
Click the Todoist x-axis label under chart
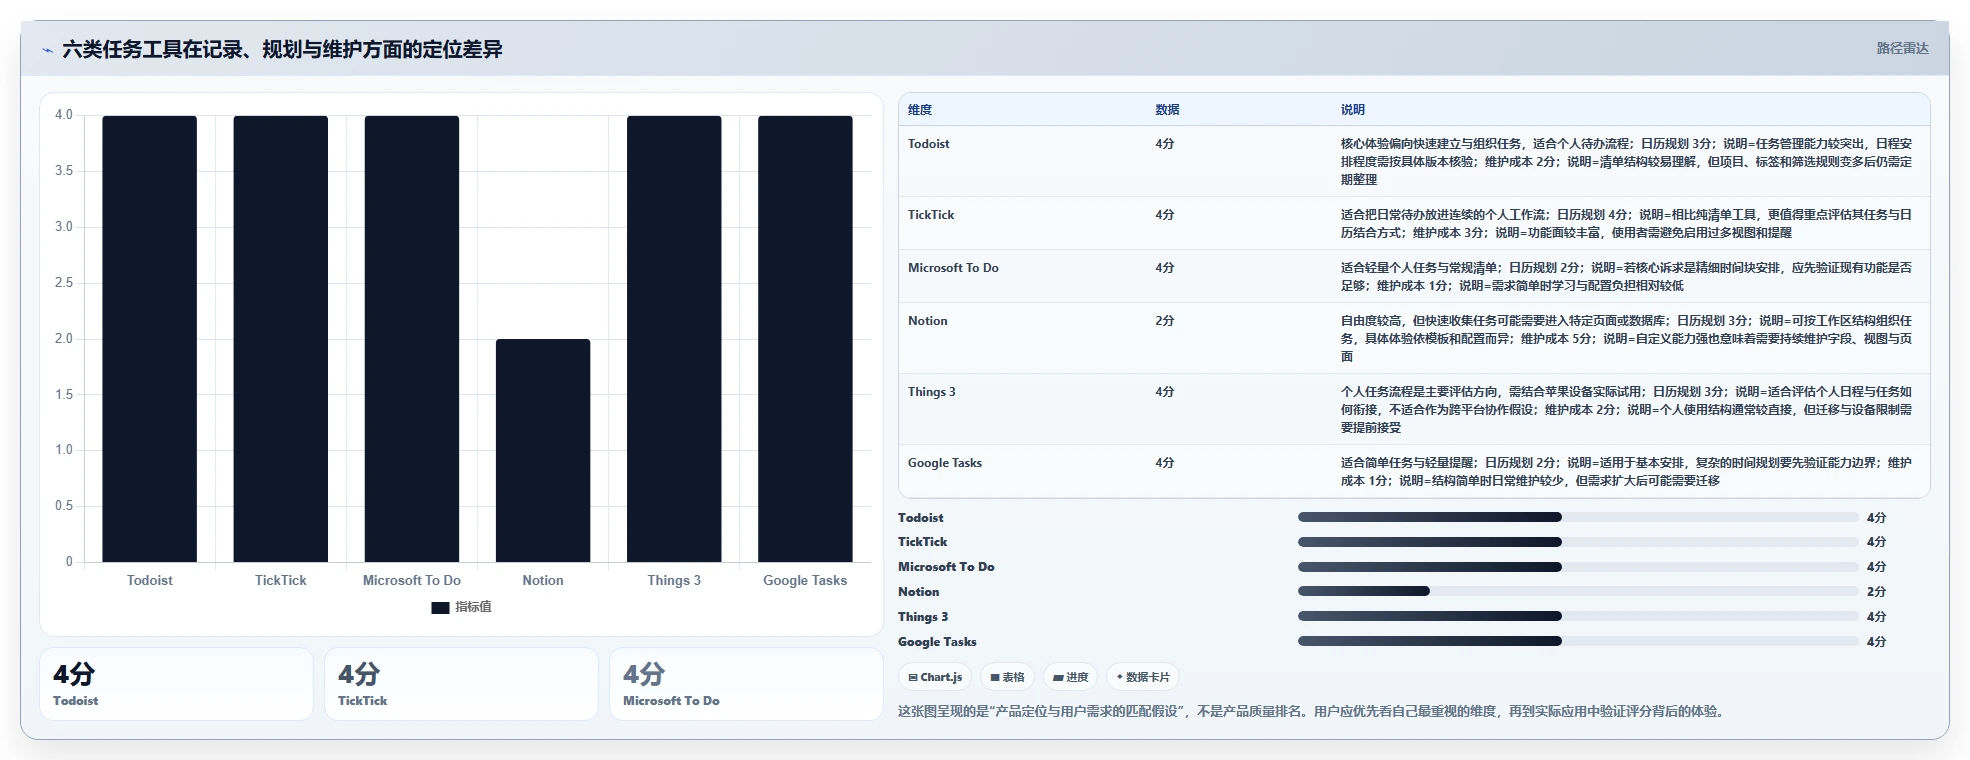click(150, 580)
